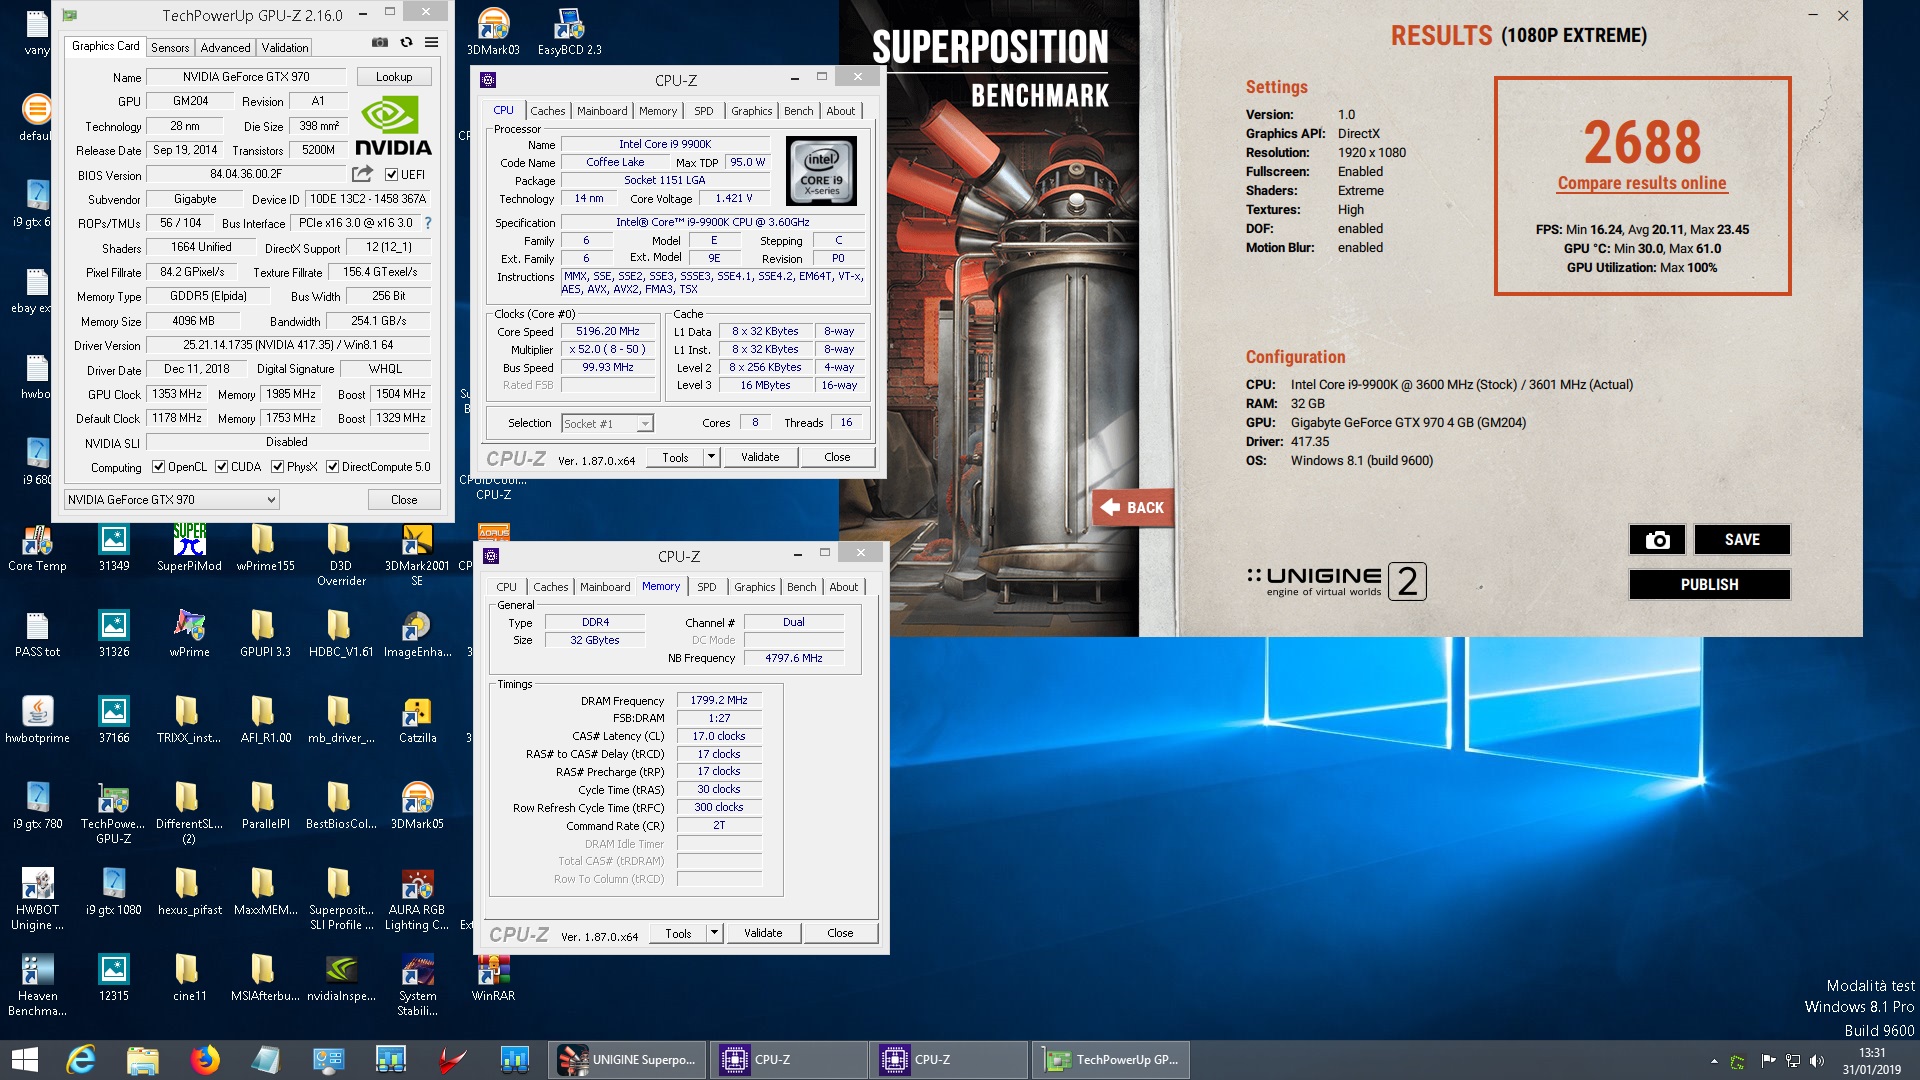Open Firefox from the taskbar
The height and width of the screenshot is (1080, 1920).
coord(205,1060)
